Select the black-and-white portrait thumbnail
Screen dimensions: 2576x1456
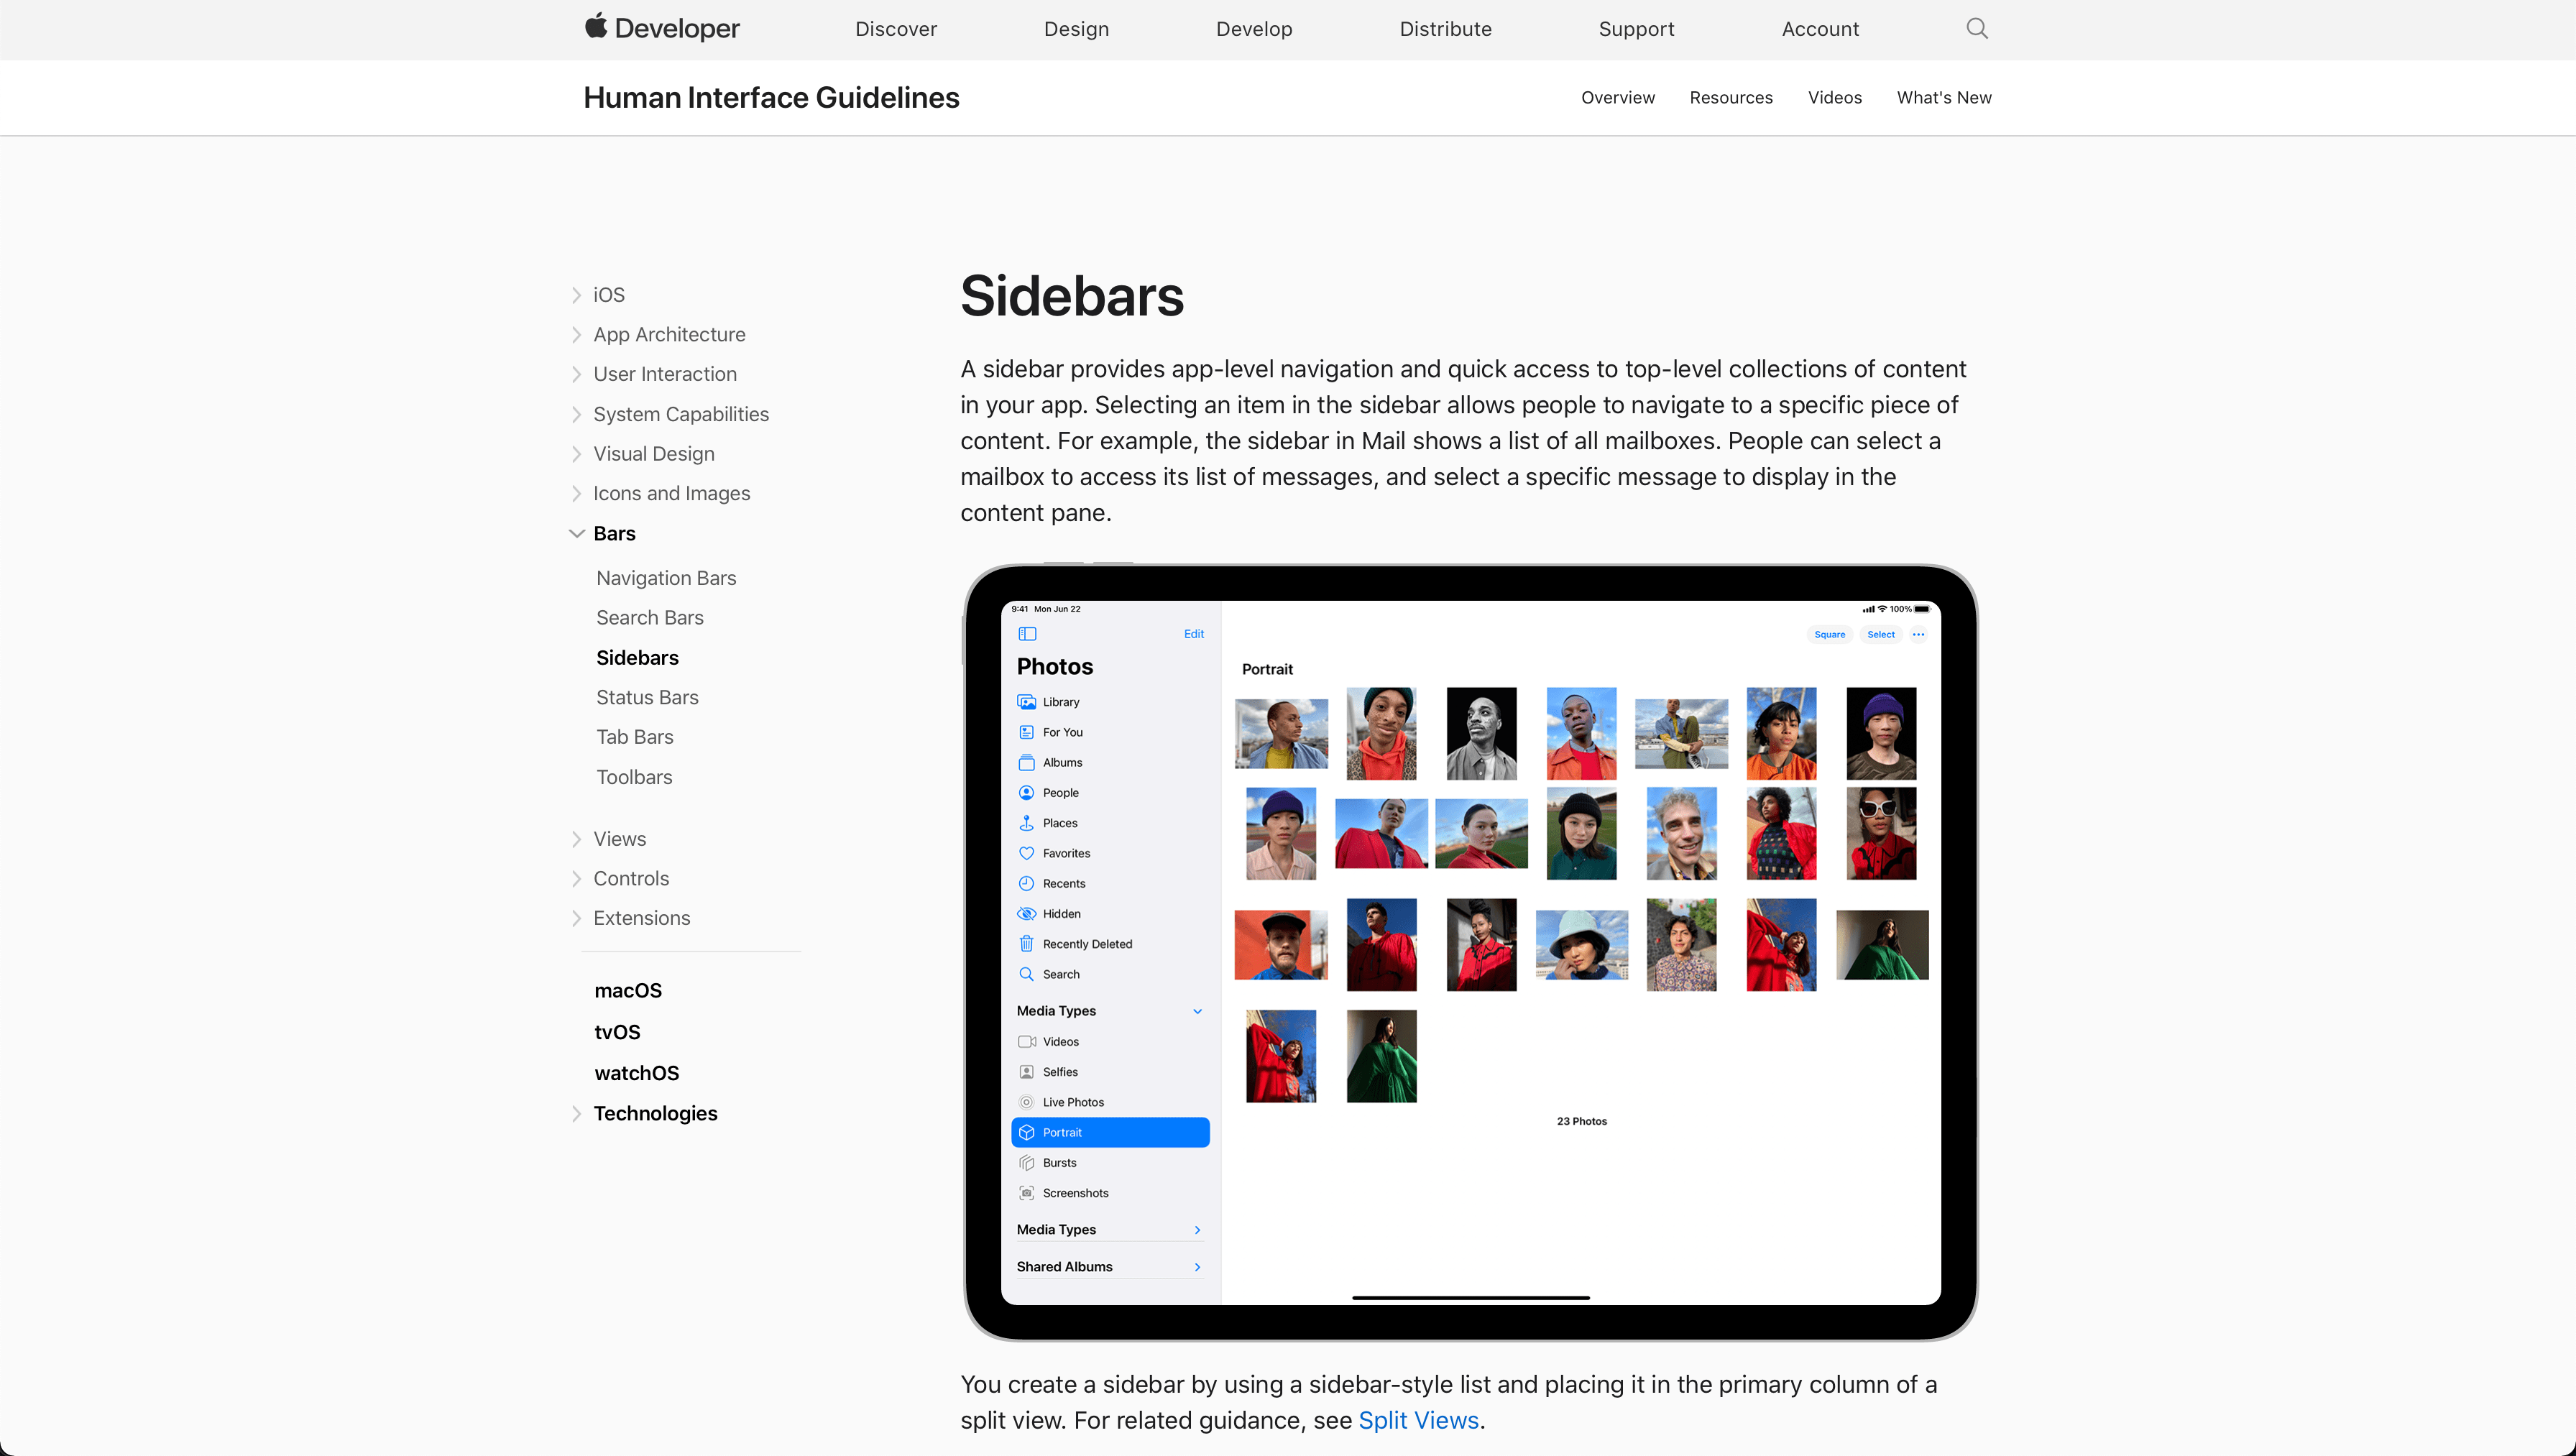click(1481, 733)
